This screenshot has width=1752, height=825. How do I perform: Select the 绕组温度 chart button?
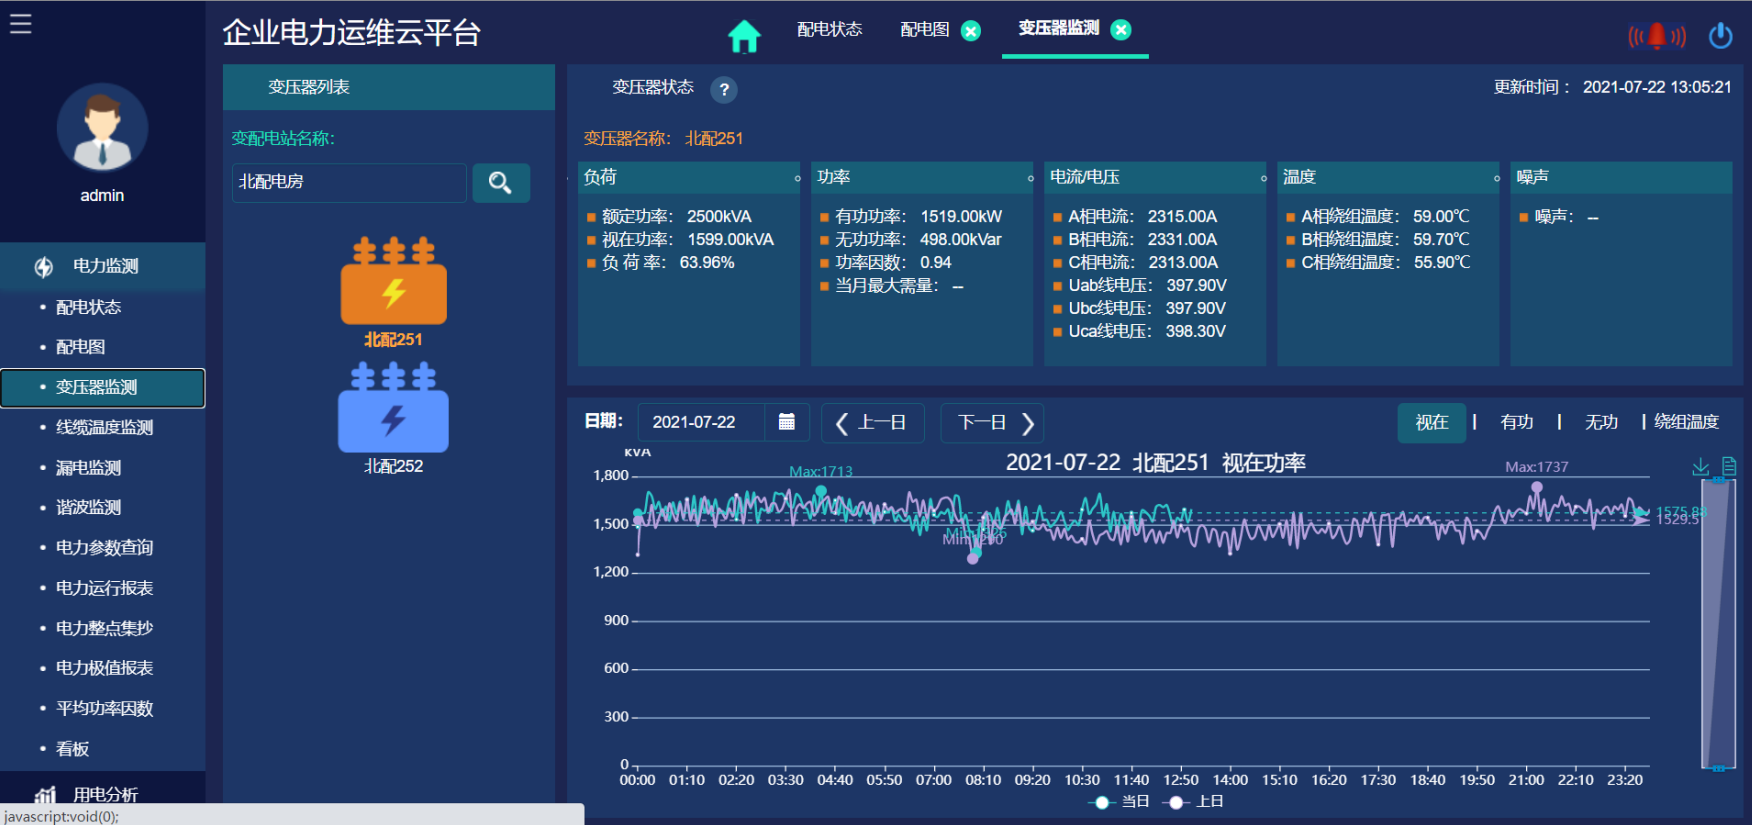click(x=1686, y=422)
